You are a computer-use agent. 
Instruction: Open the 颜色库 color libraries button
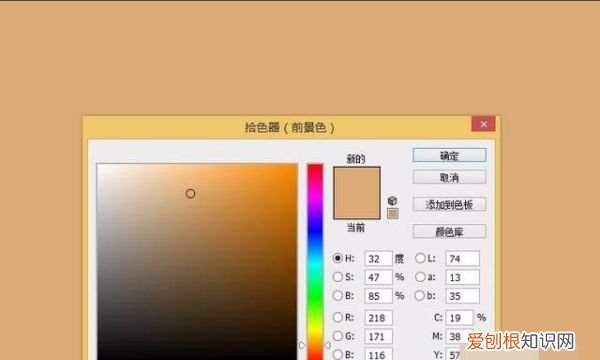(449, 232)
